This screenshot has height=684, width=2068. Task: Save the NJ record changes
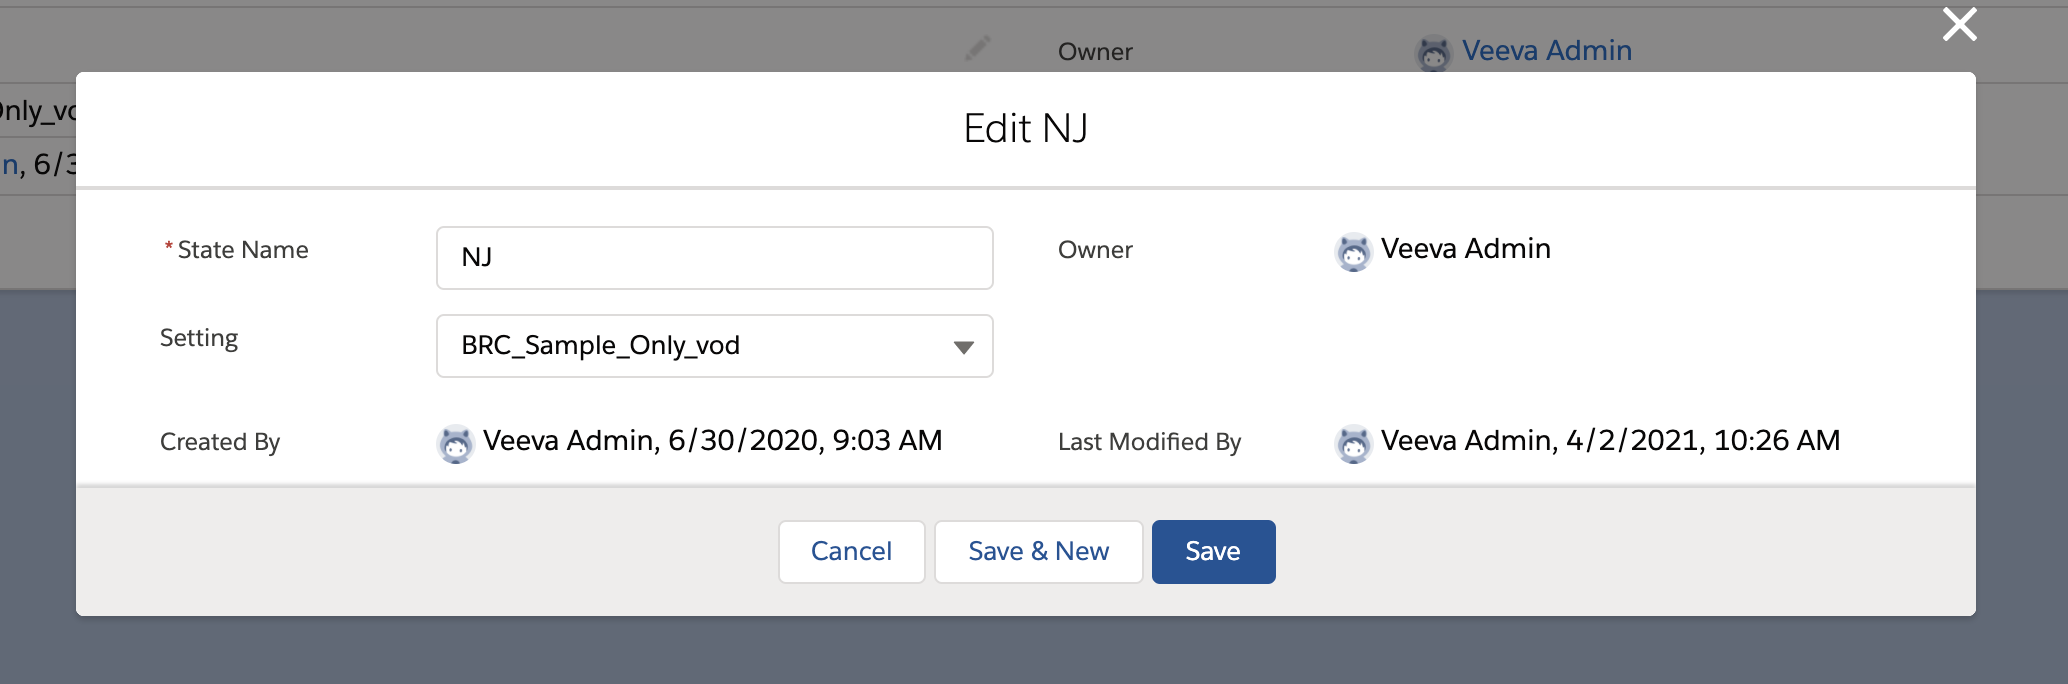tap(1213, 552)
